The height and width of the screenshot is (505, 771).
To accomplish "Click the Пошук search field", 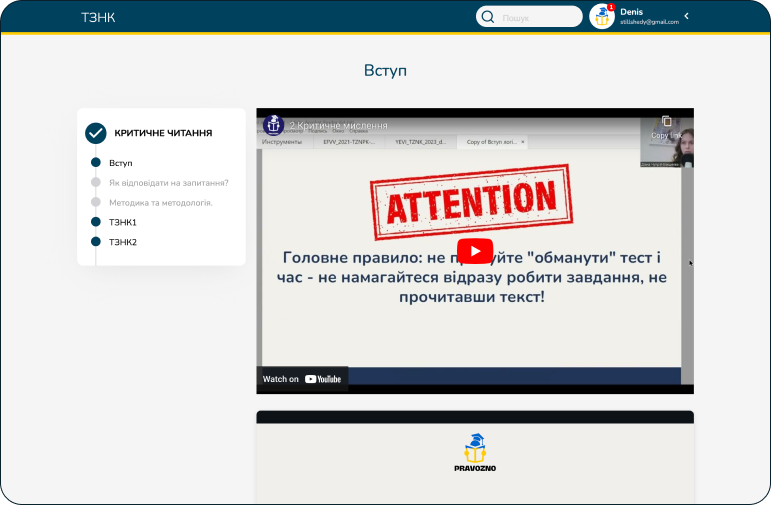I will (x=540, y=17).
